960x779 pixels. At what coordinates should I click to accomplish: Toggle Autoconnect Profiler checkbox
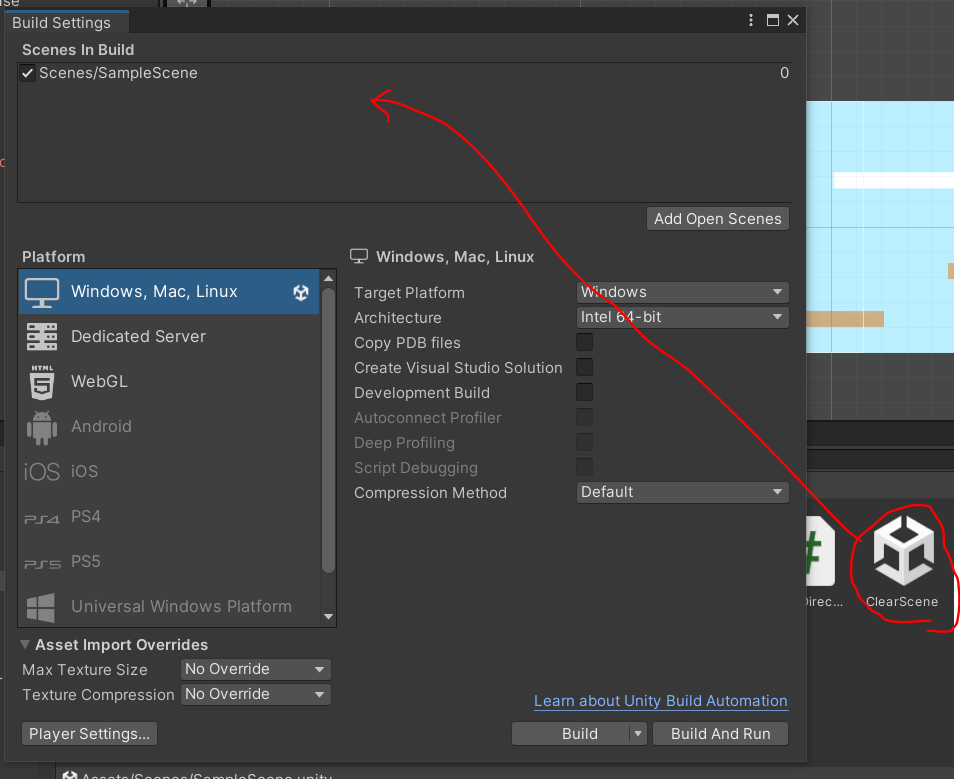pyautogui.click(x=585, y=418)
